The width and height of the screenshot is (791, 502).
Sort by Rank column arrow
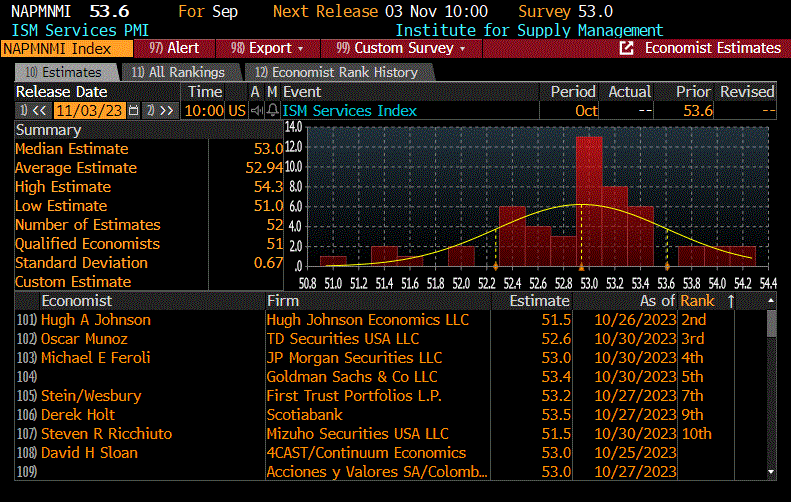(x=731, y=301)
